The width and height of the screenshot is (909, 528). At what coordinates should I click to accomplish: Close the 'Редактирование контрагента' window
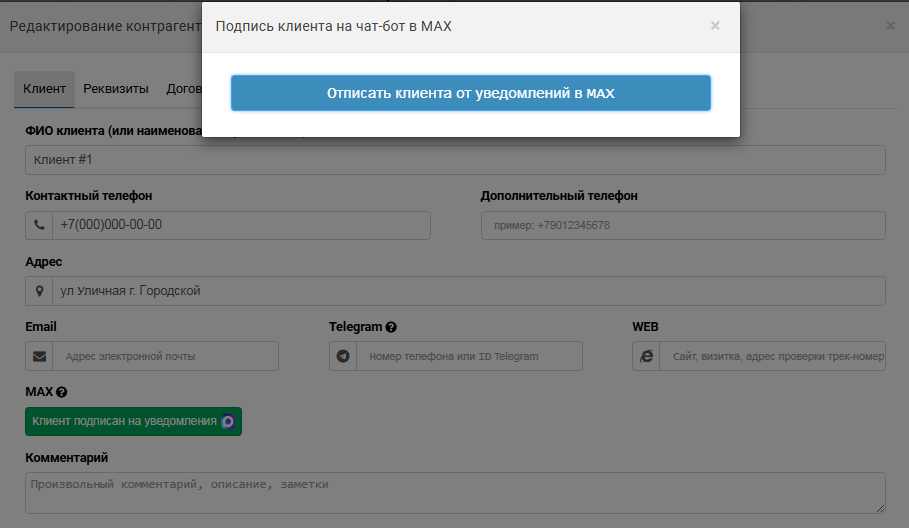point(890,26)
